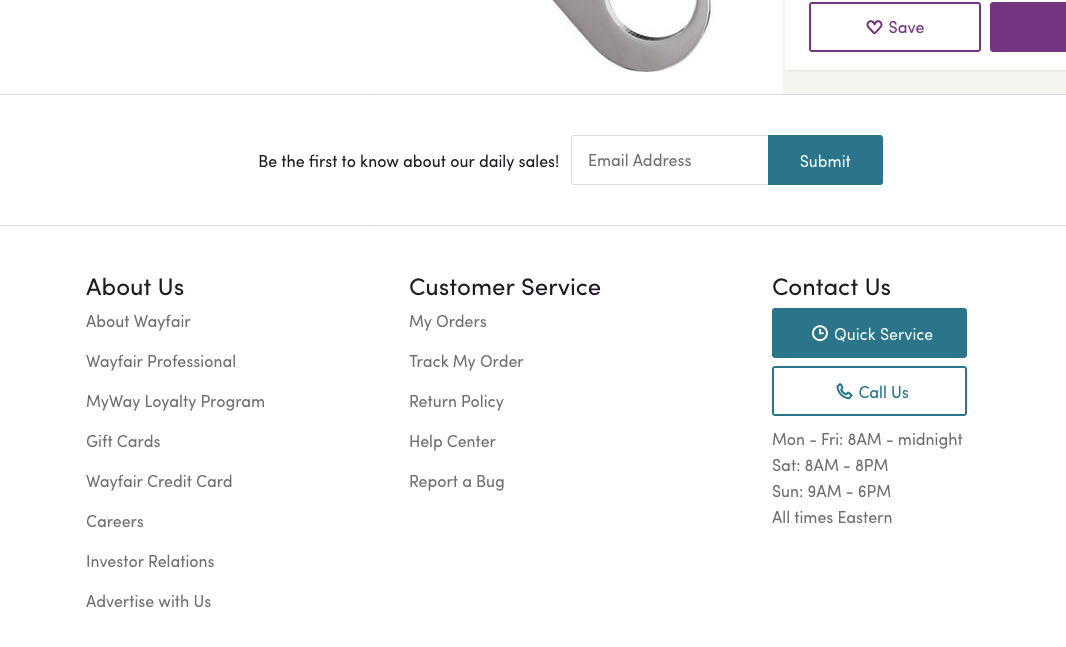The height and width of the screenshot is (647, 1066).
Task: Open Advertise with Us
Action: [148, 601]
